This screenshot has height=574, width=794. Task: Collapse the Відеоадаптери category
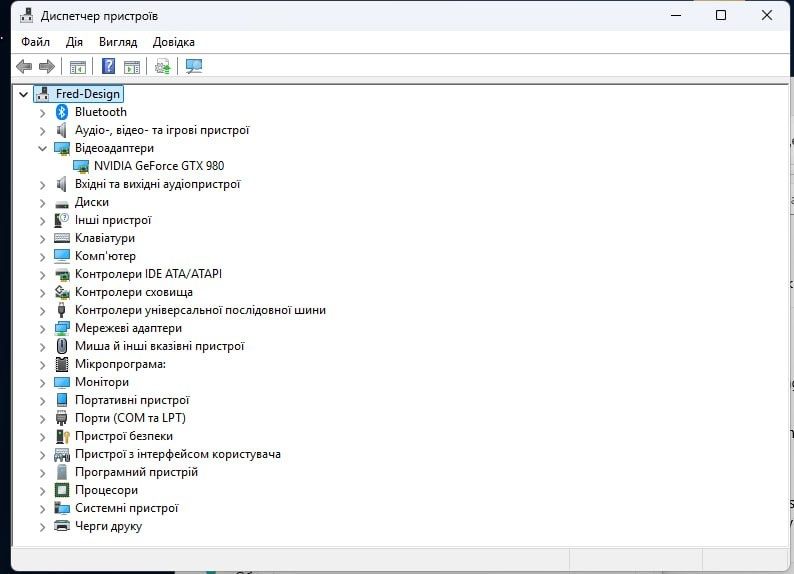point(43,148)
